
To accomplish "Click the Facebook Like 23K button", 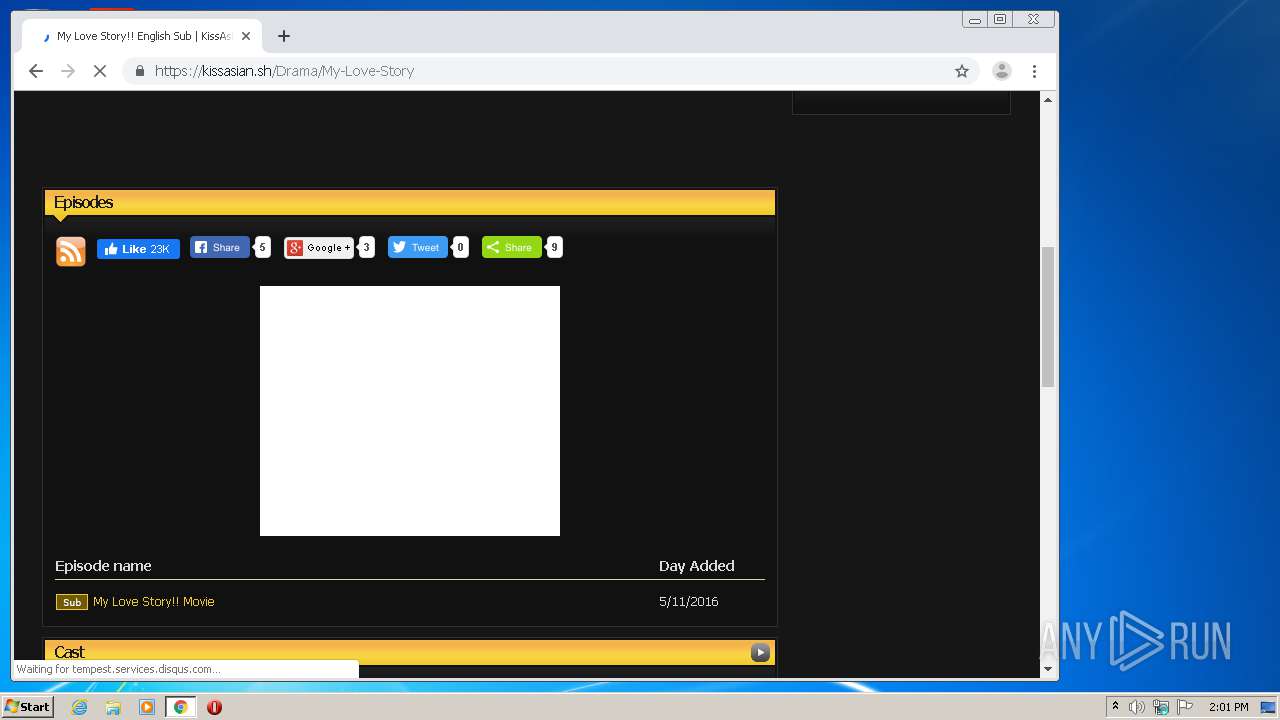I will coord(138,249).
